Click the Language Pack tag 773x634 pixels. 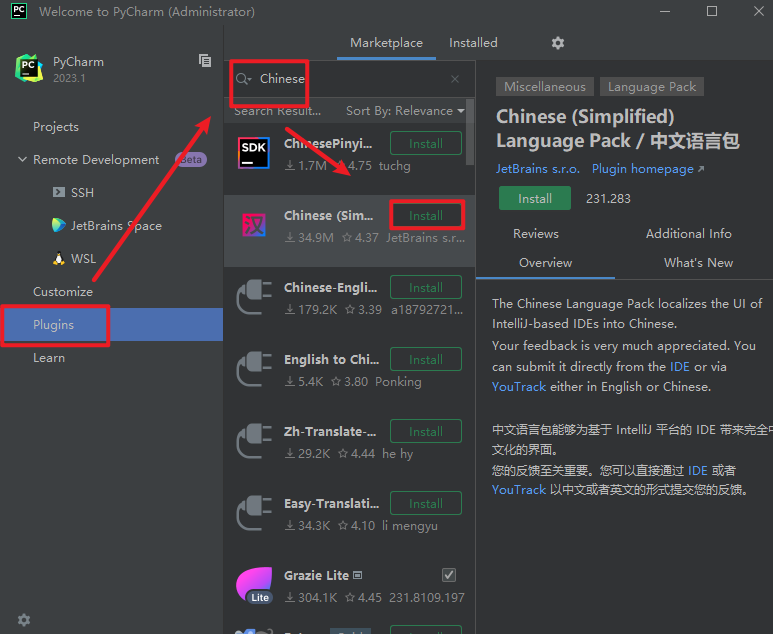tap(651, 87)
